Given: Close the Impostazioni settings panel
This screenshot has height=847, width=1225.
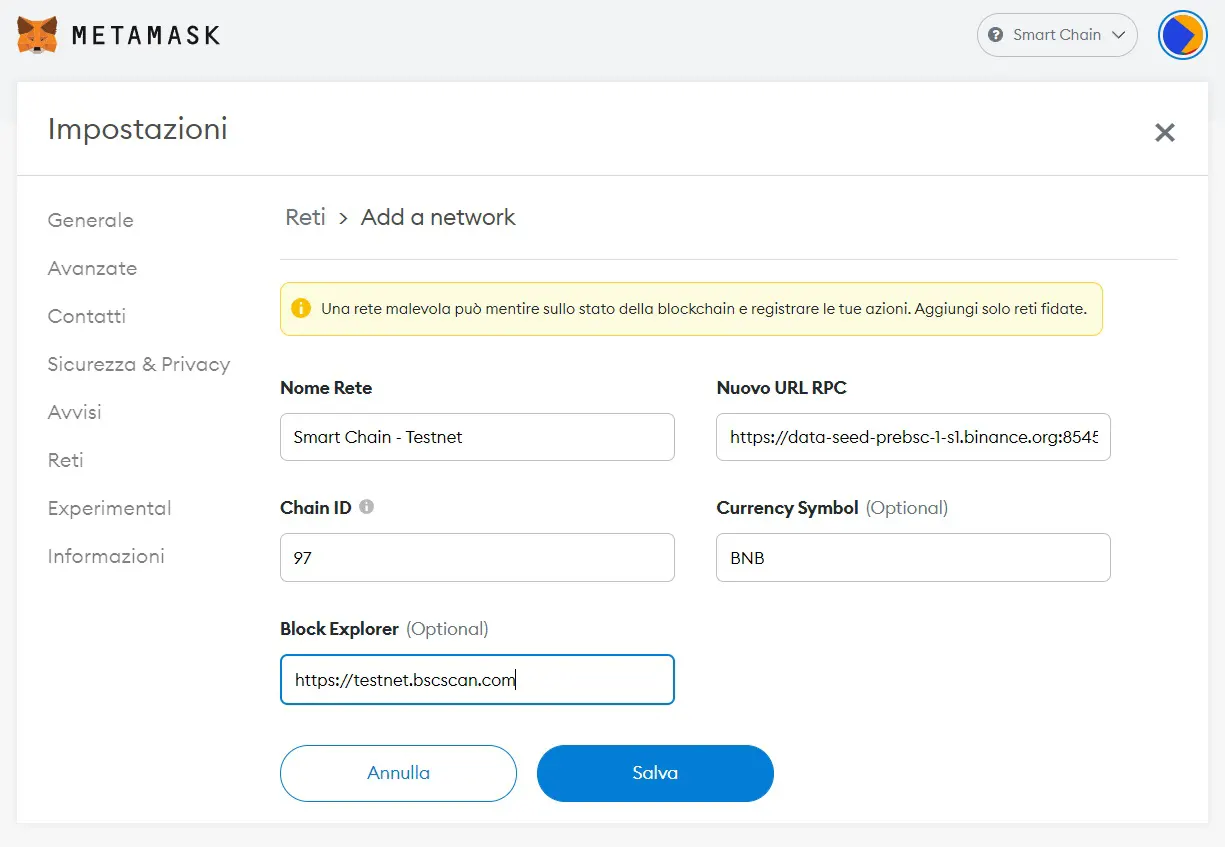Looking at the screenshot, I should pyautogui.click(x=1165, y=132).
